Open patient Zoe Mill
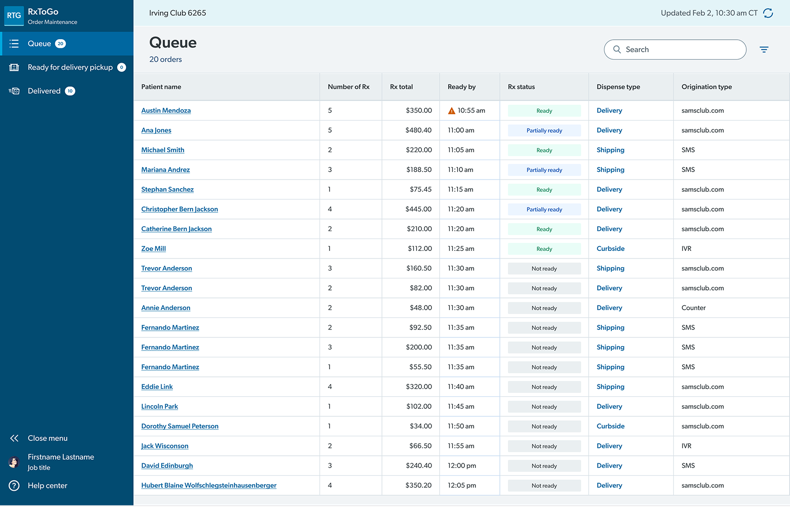Viewport: 790px width, 512px height. click(x=153, y=249)
